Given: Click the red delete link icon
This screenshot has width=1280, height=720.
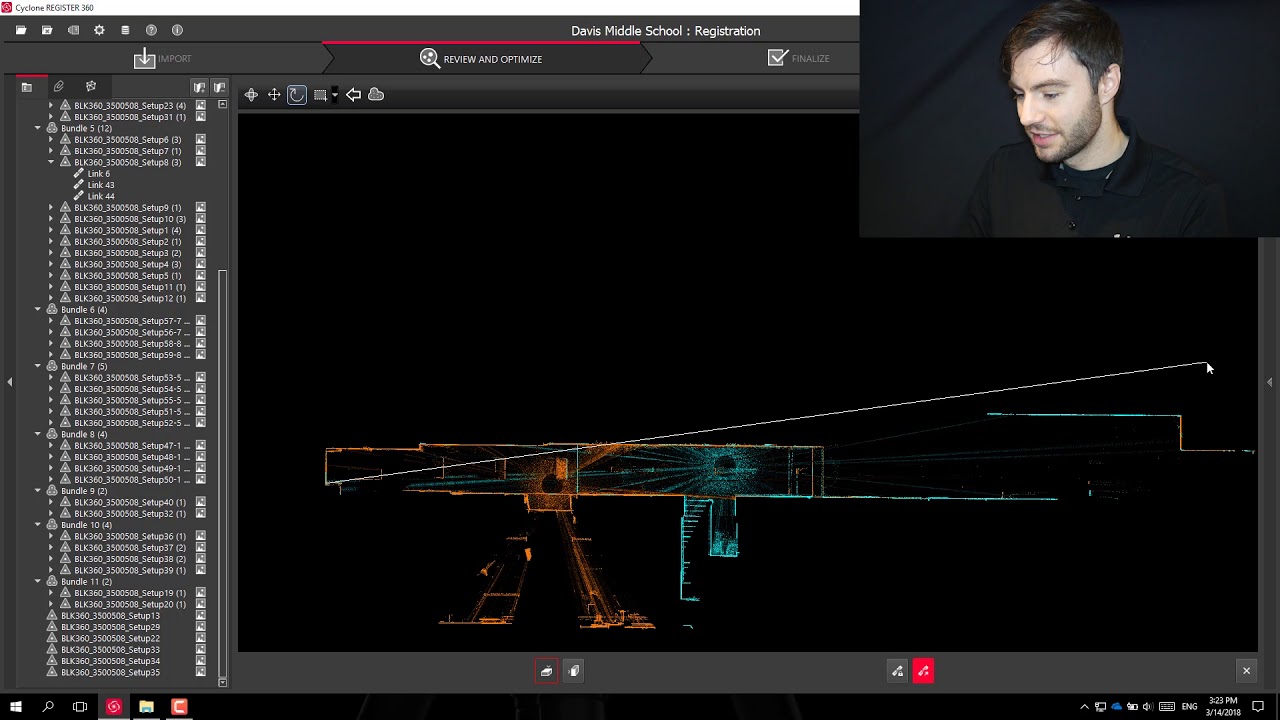Looking at the screenshot, I should click(x=923, y=671).
